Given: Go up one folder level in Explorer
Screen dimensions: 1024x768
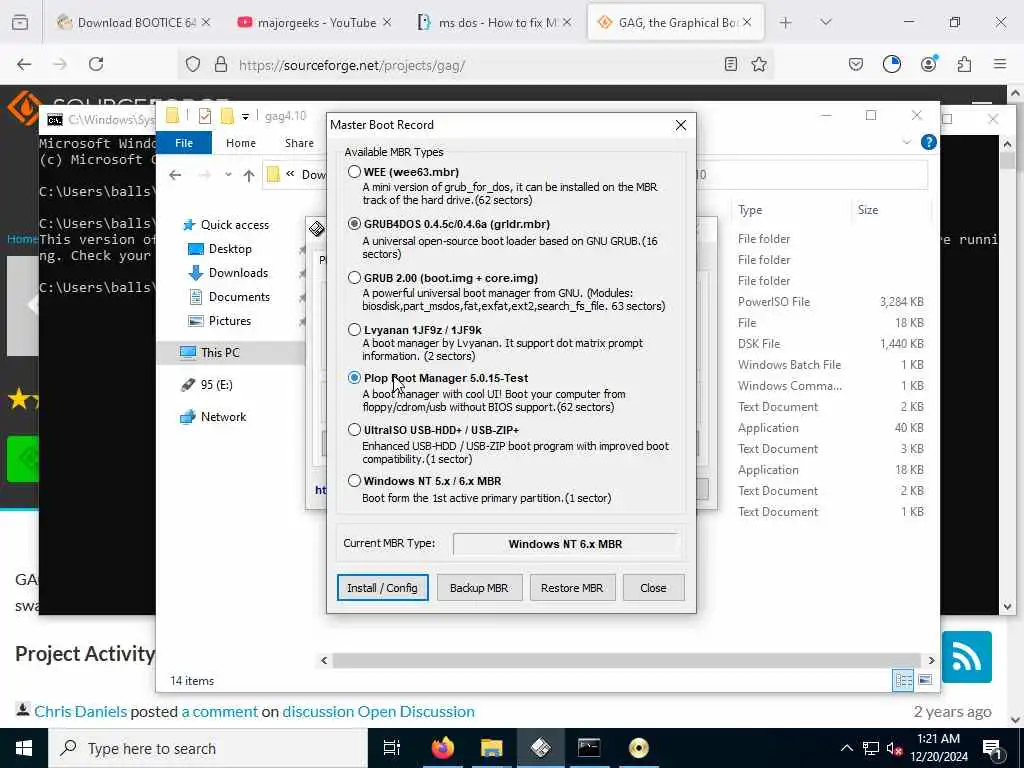Looking at the screenshot, I should pos(249,175).
